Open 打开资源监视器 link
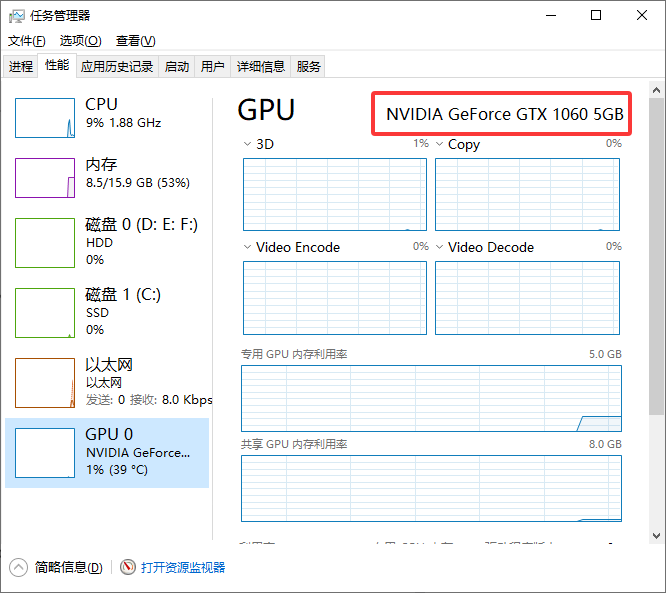Screen dimensions: 666x593 coord(183,568)
